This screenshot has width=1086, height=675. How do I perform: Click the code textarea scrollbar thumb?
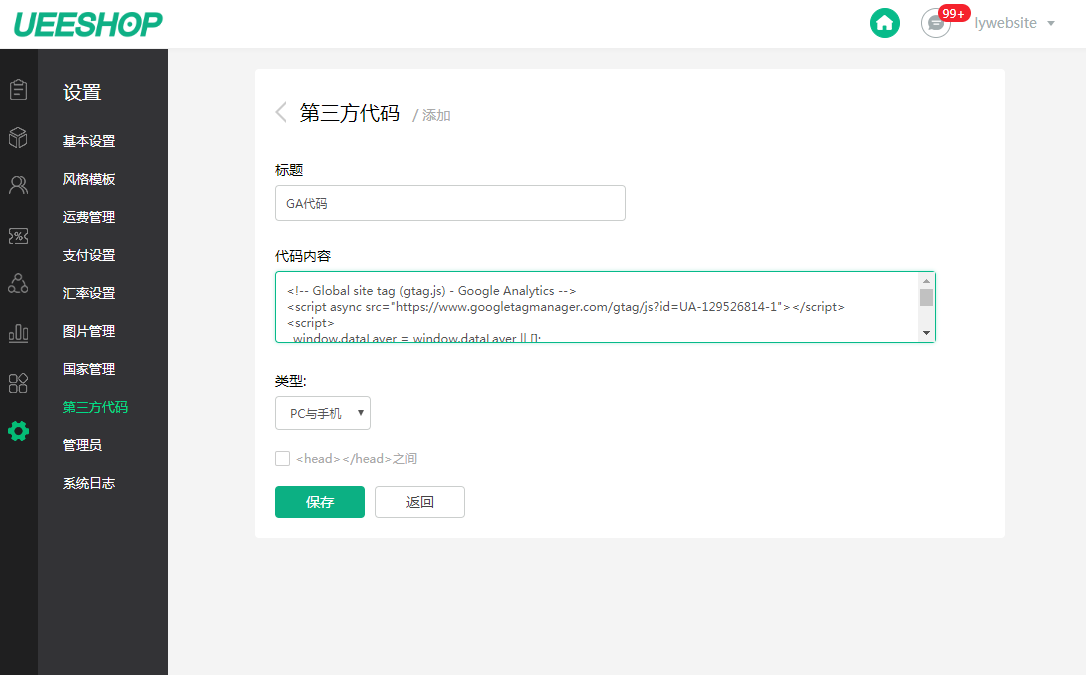pos(927,298)
